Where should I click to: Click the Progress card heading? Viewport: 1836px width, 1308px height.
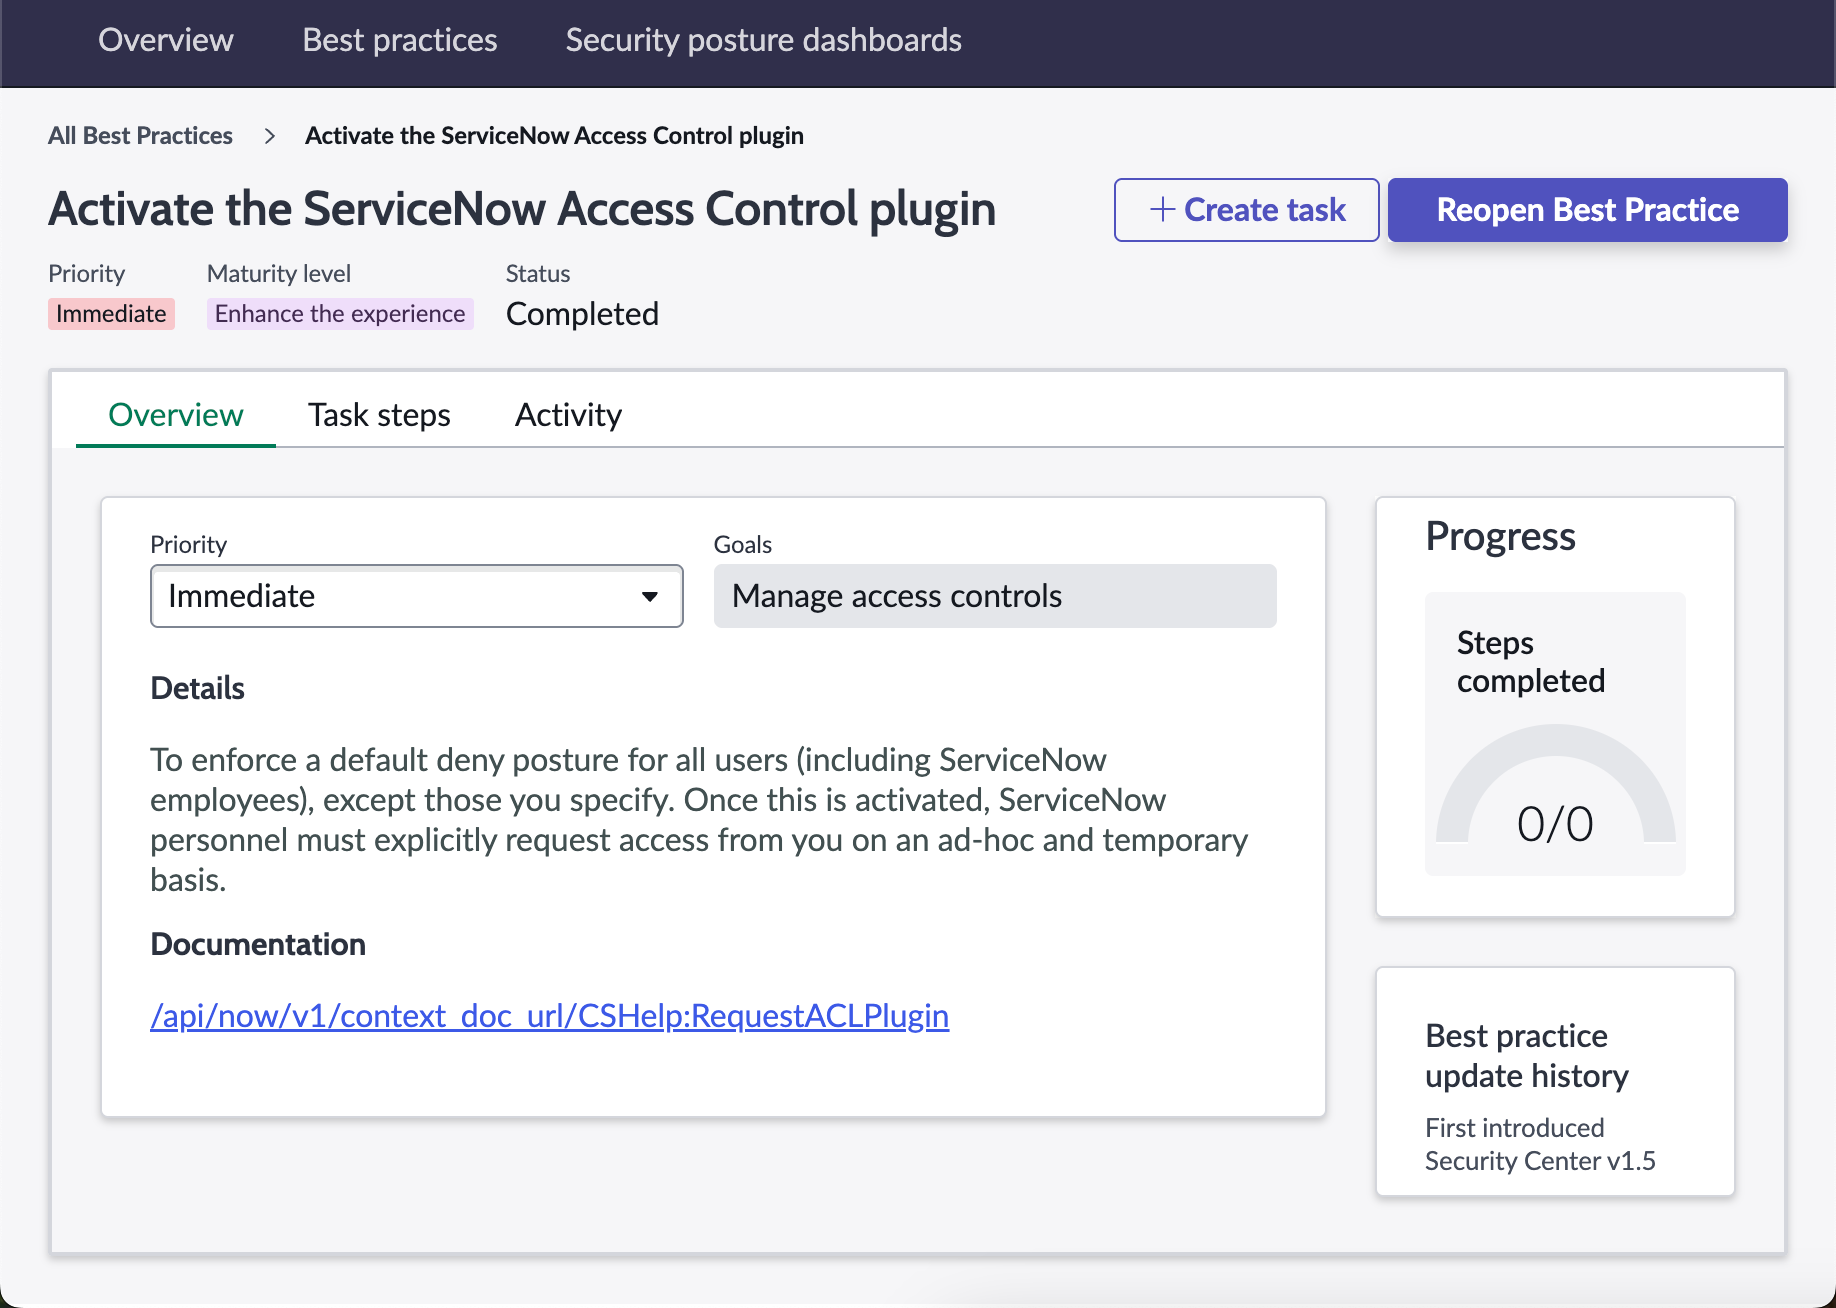pyautogui.click(x=1500, y=537)
